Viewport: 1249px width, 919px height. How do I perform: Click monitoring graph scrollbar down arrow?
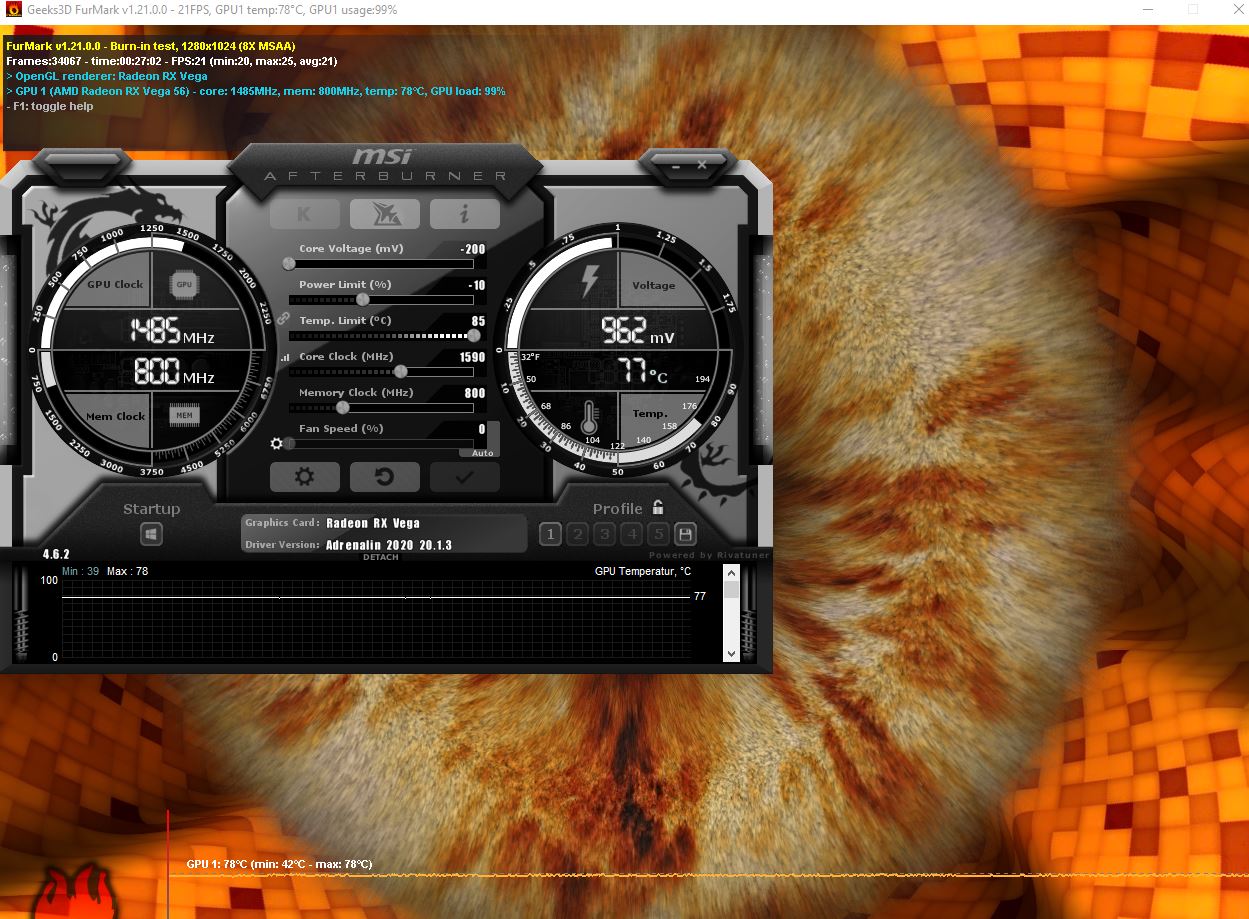point(731,653)
